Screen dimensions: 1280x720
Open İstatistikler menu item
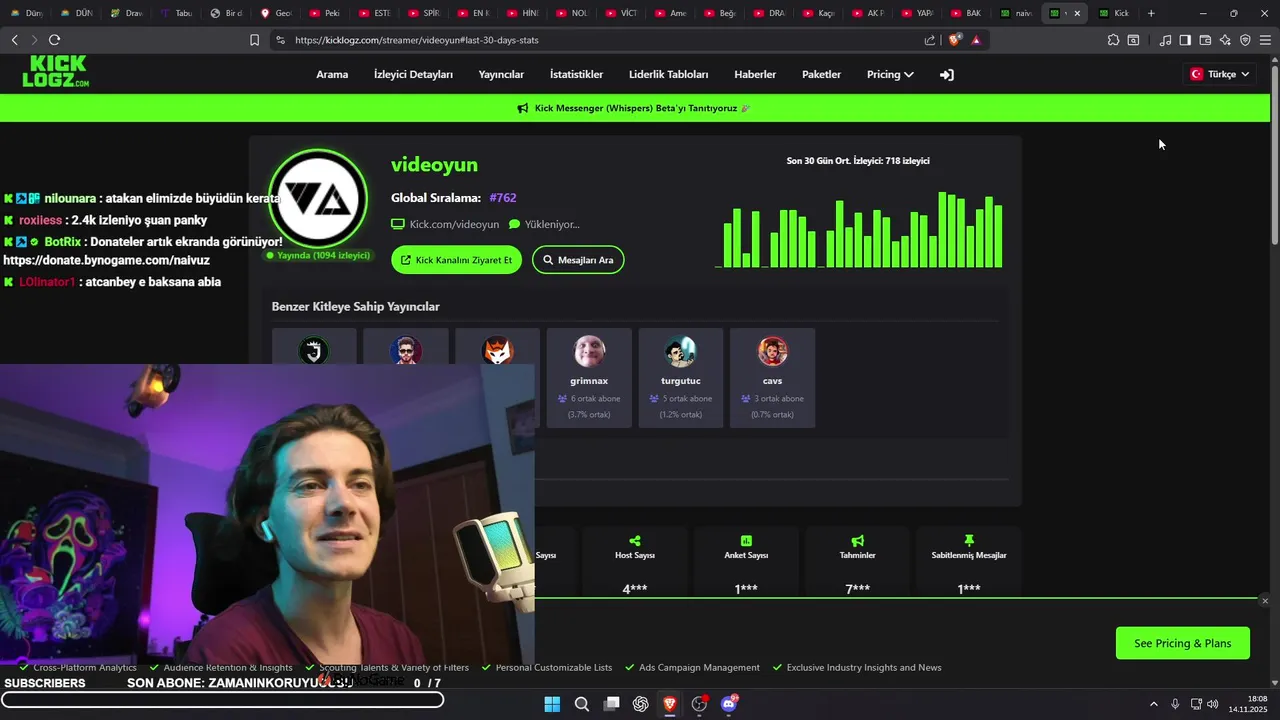[576, 75]
